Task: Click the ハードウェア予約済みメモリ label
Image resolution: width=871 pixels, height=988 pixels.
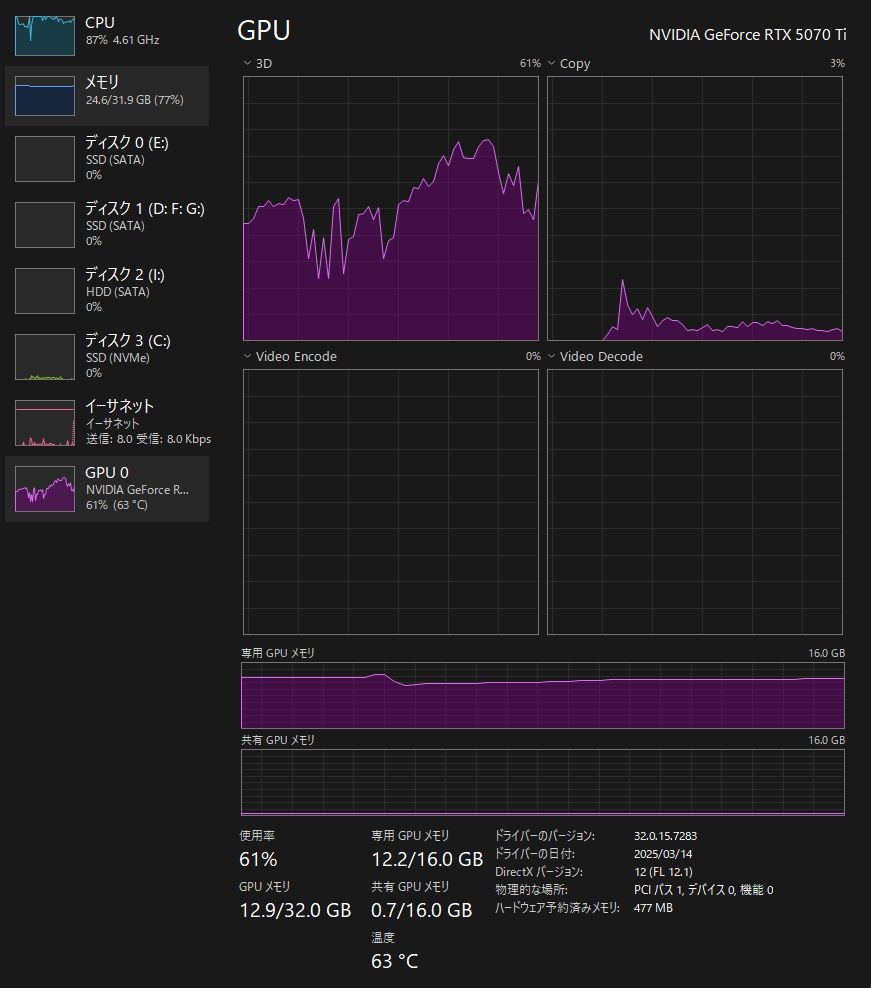Action: [x=557, y=908]
